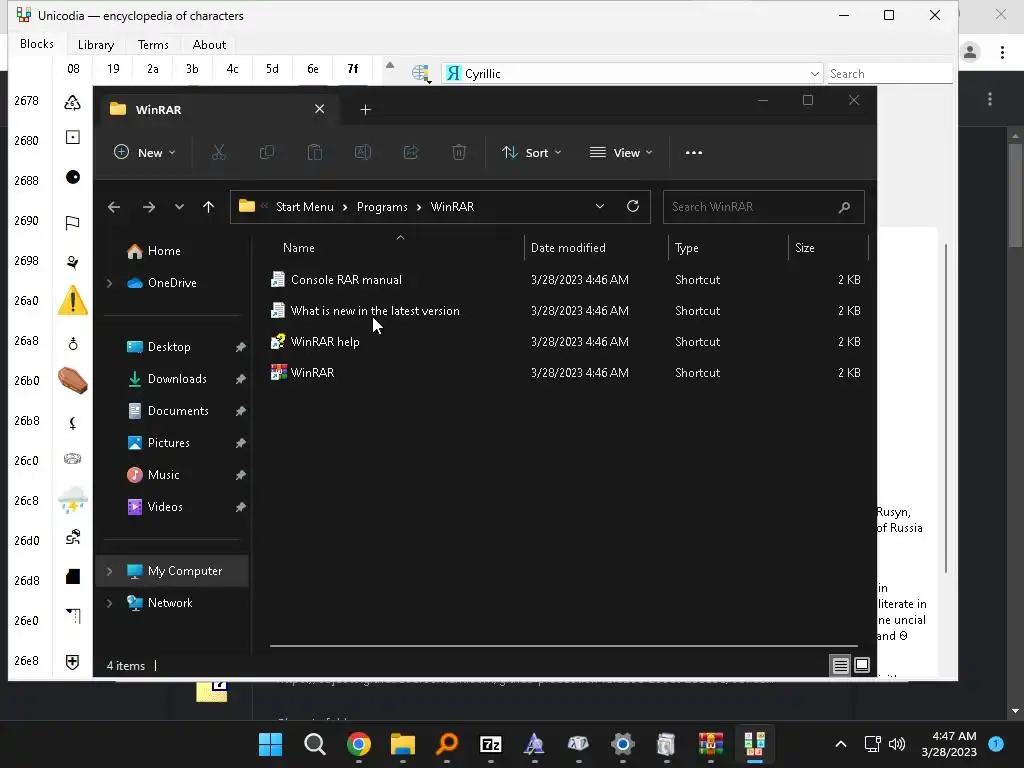Open the View dropdown in Explorer
Screen dimensions: 1024x768
620,152
